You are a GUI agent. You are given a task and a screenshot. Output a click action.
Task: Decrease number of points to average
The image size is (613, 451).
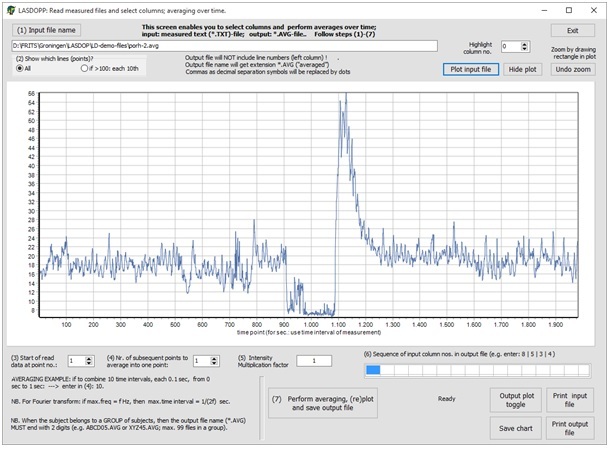(214, 363)
